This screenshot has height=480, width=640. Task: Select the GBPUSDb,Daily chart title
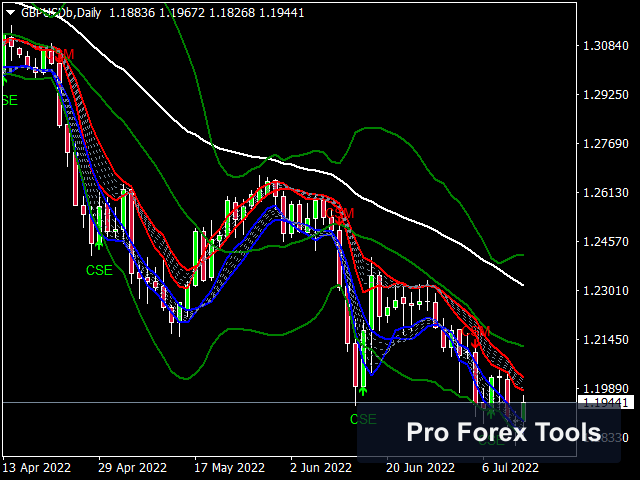(61, 13)
